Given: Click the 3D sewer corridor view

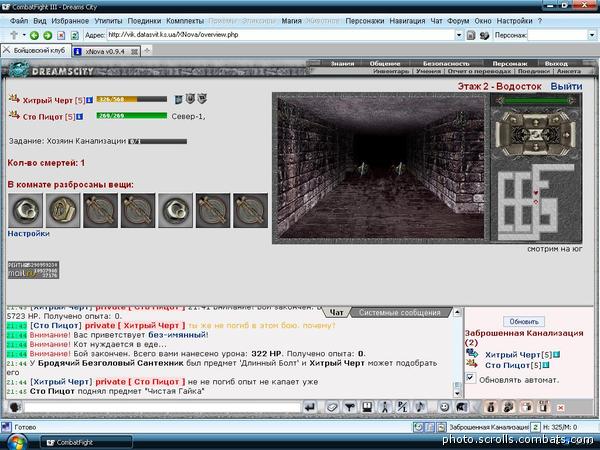Looking at the screenshot, I should (380, 167).
